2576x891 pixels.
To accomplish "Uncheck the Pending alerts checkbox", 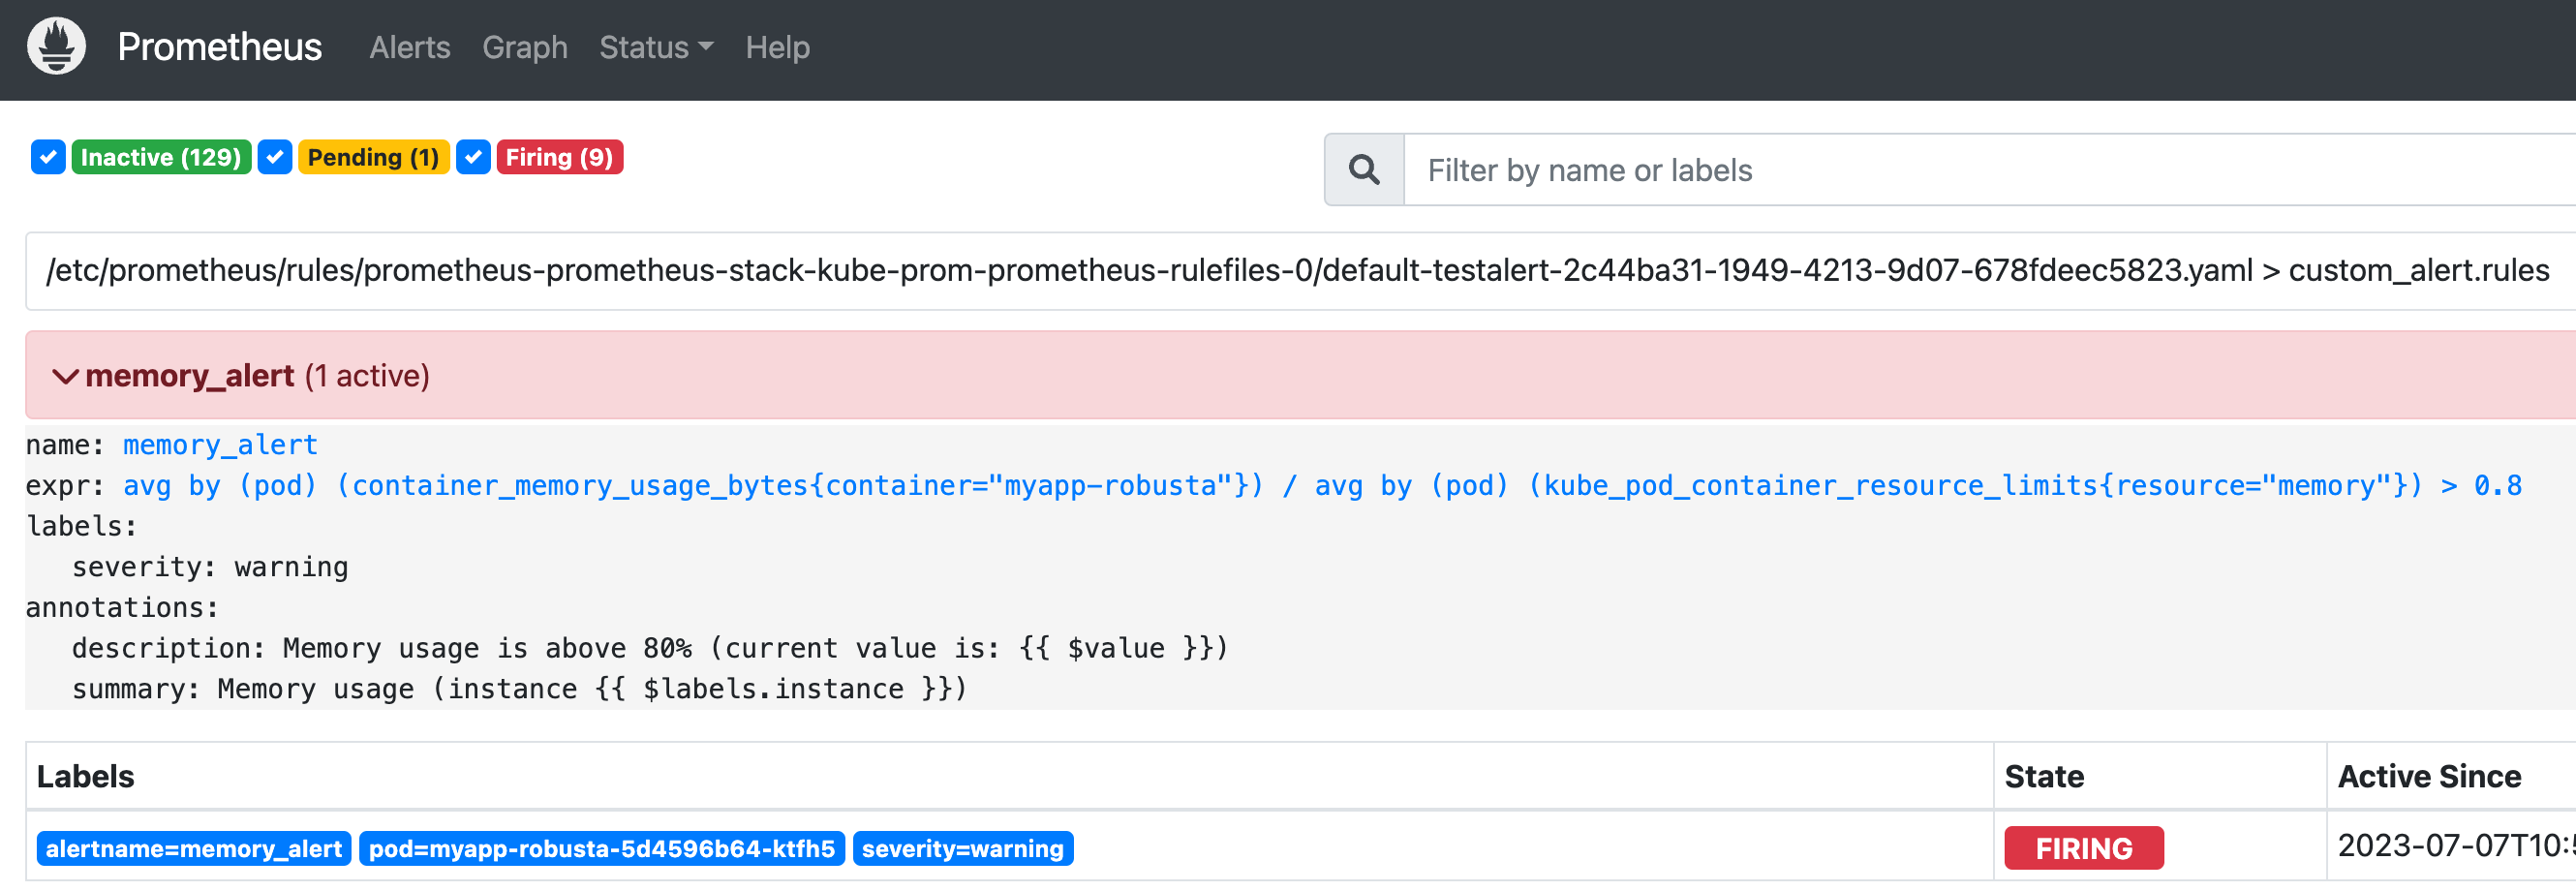I will (275, 157).
